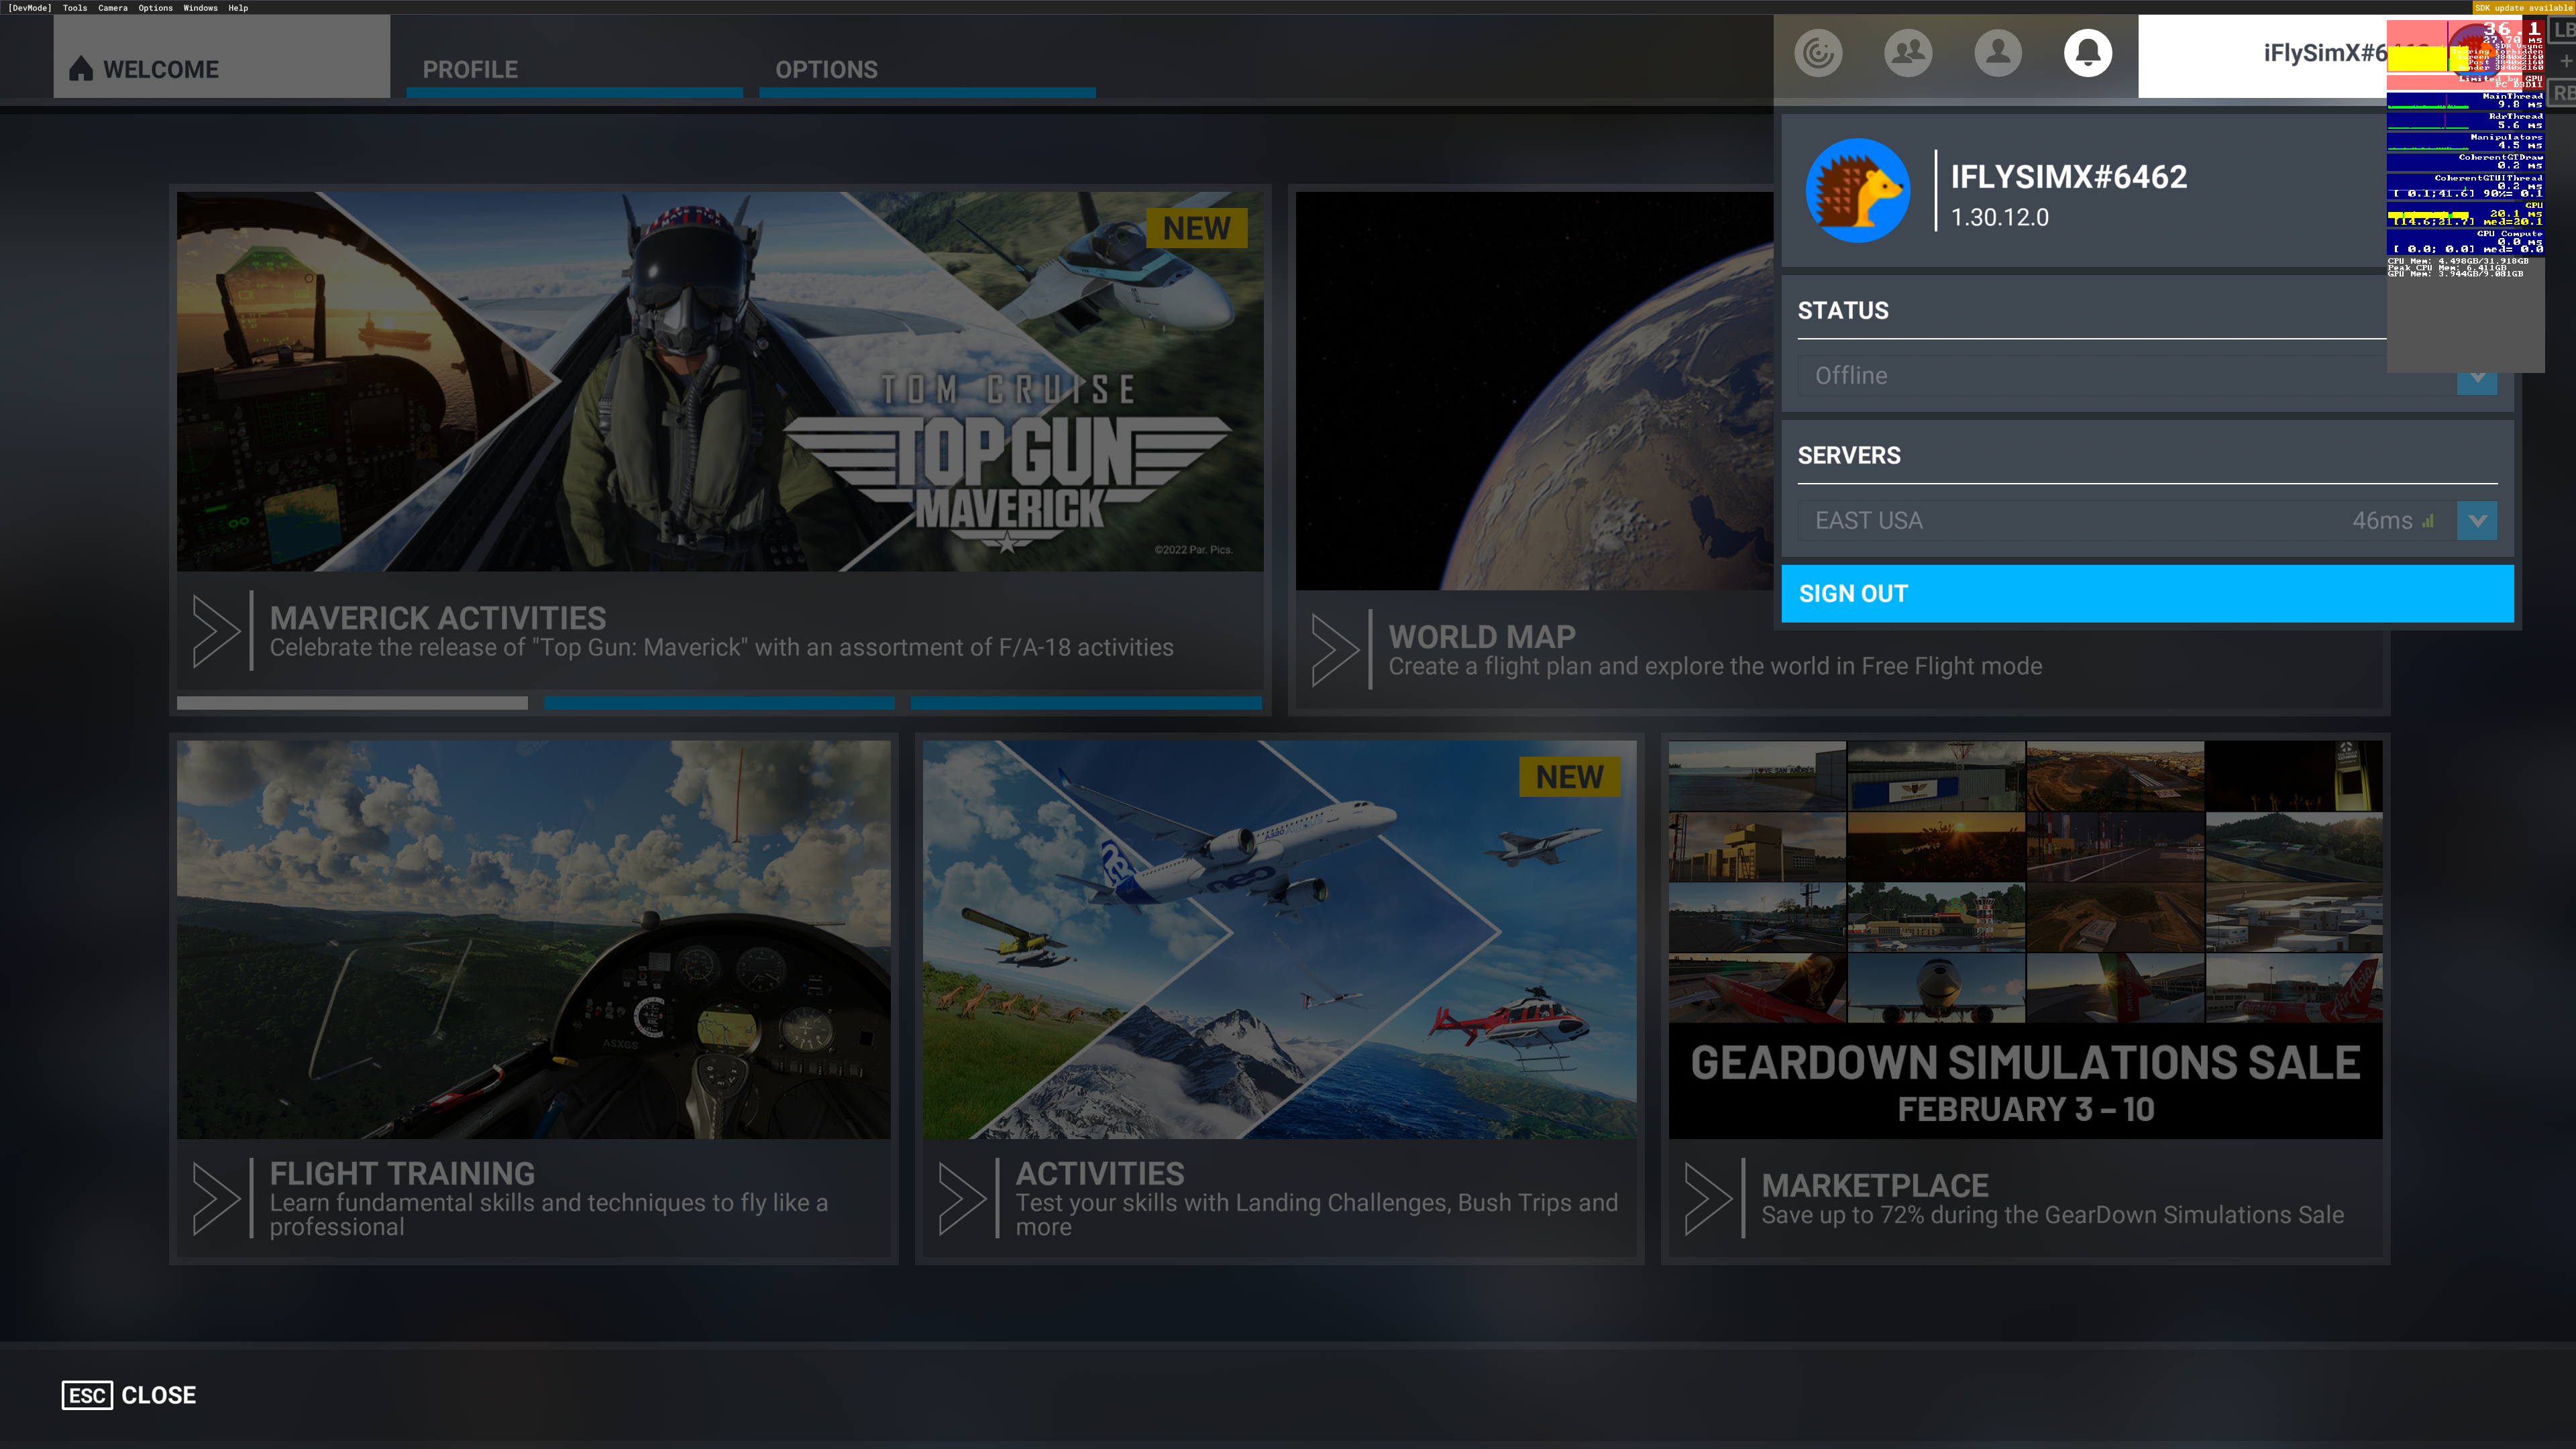Open the notifications bell icon
Image resolution: width=2576 pixels, height=1449 pixels.
pyautogui.click(x=2088, y=53)
